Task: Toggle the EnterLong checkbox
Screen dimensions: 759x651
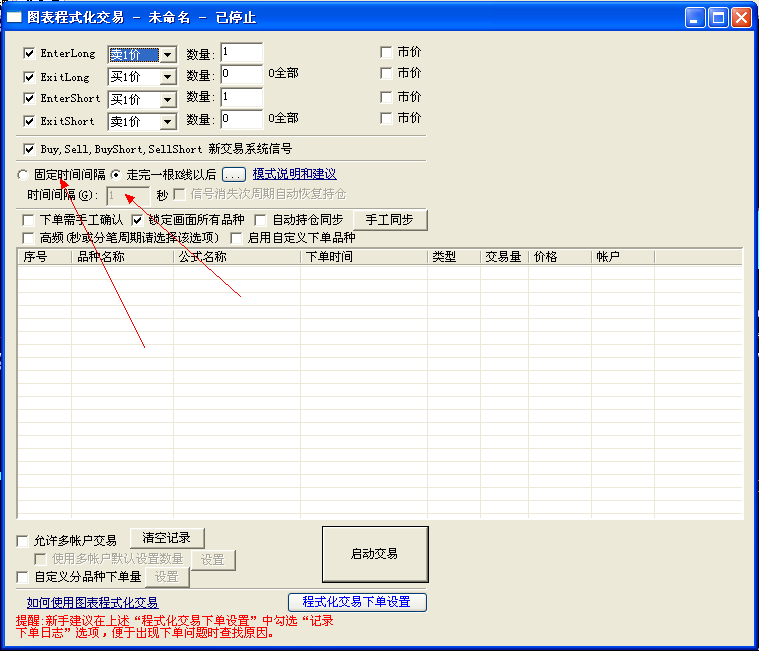Action: coord(29,54)
